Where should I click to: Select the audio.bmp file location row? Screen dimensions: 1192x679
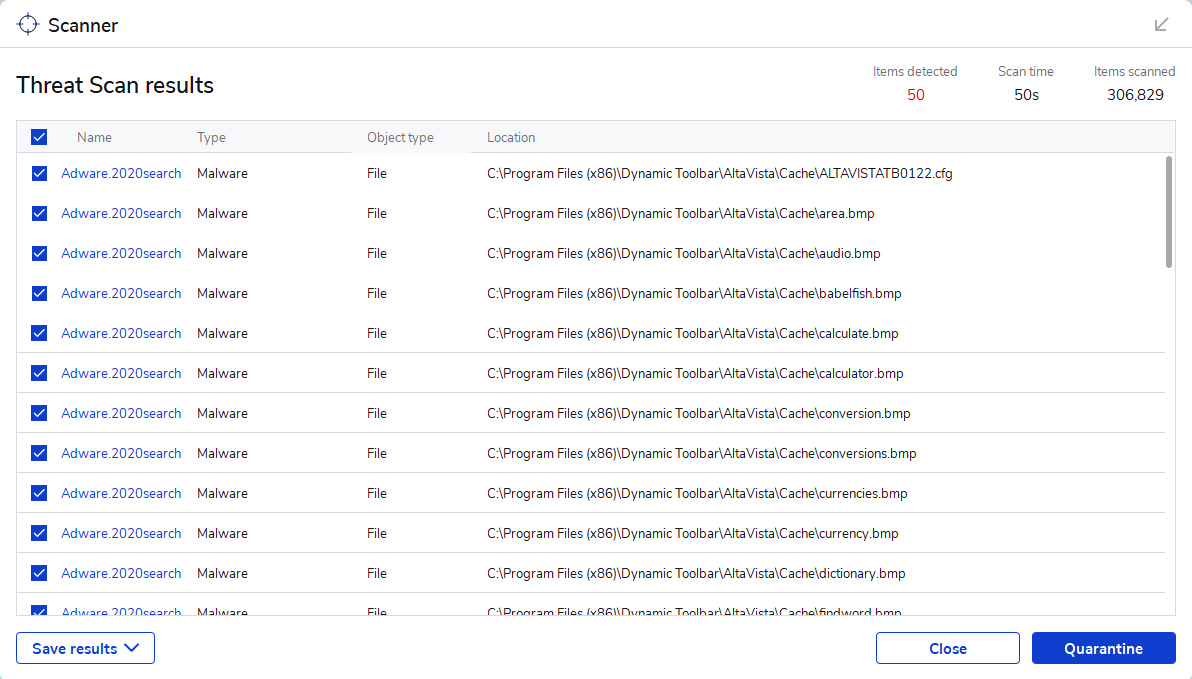tap(683, 253)
